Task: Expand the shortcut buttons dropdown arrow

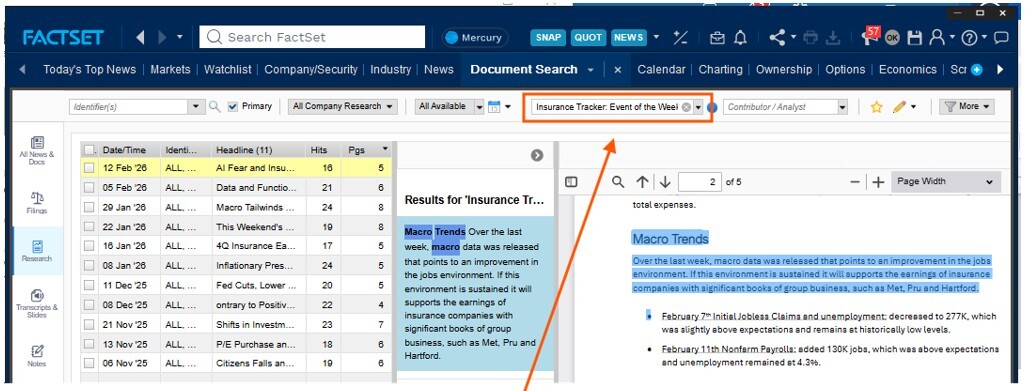Action: [657, 37]
